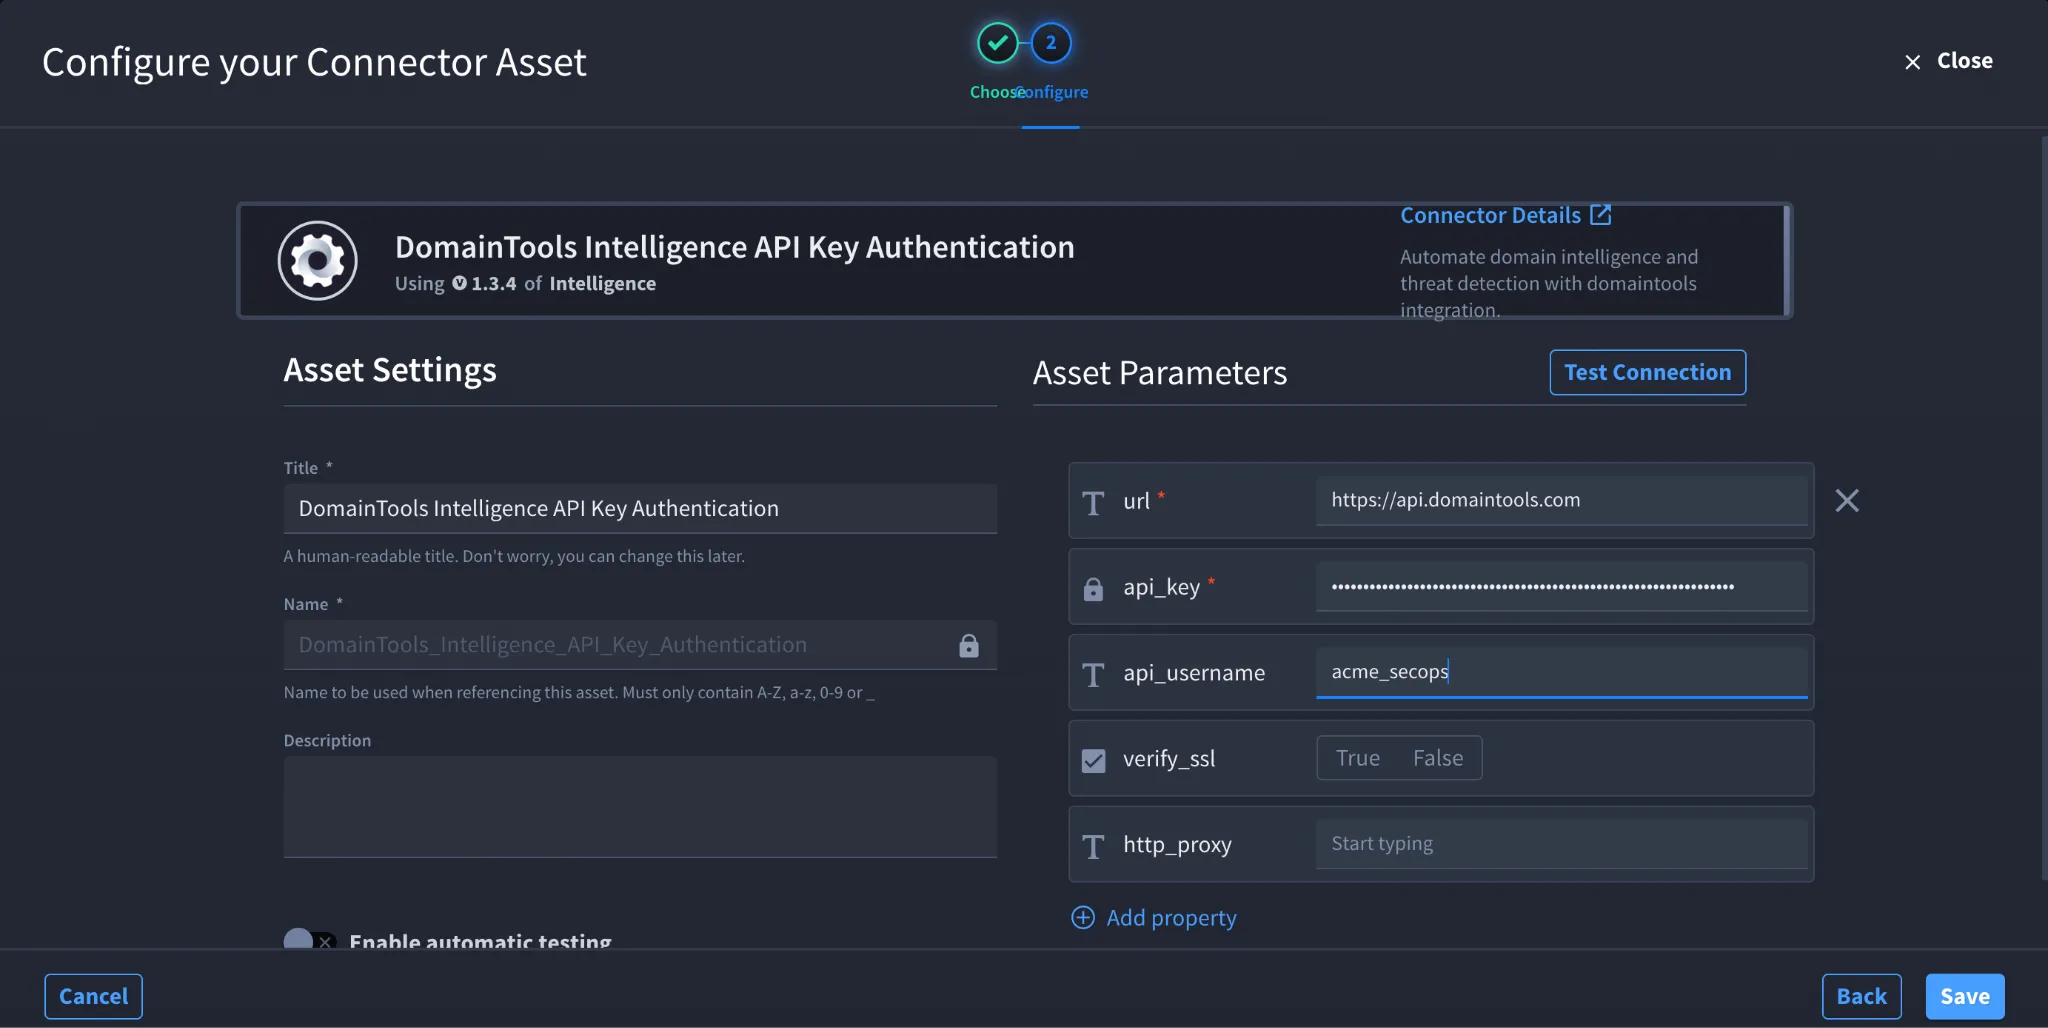Click the lock icon beside api_key
2048x1028 pixels.
click(x=1093, y=588)
